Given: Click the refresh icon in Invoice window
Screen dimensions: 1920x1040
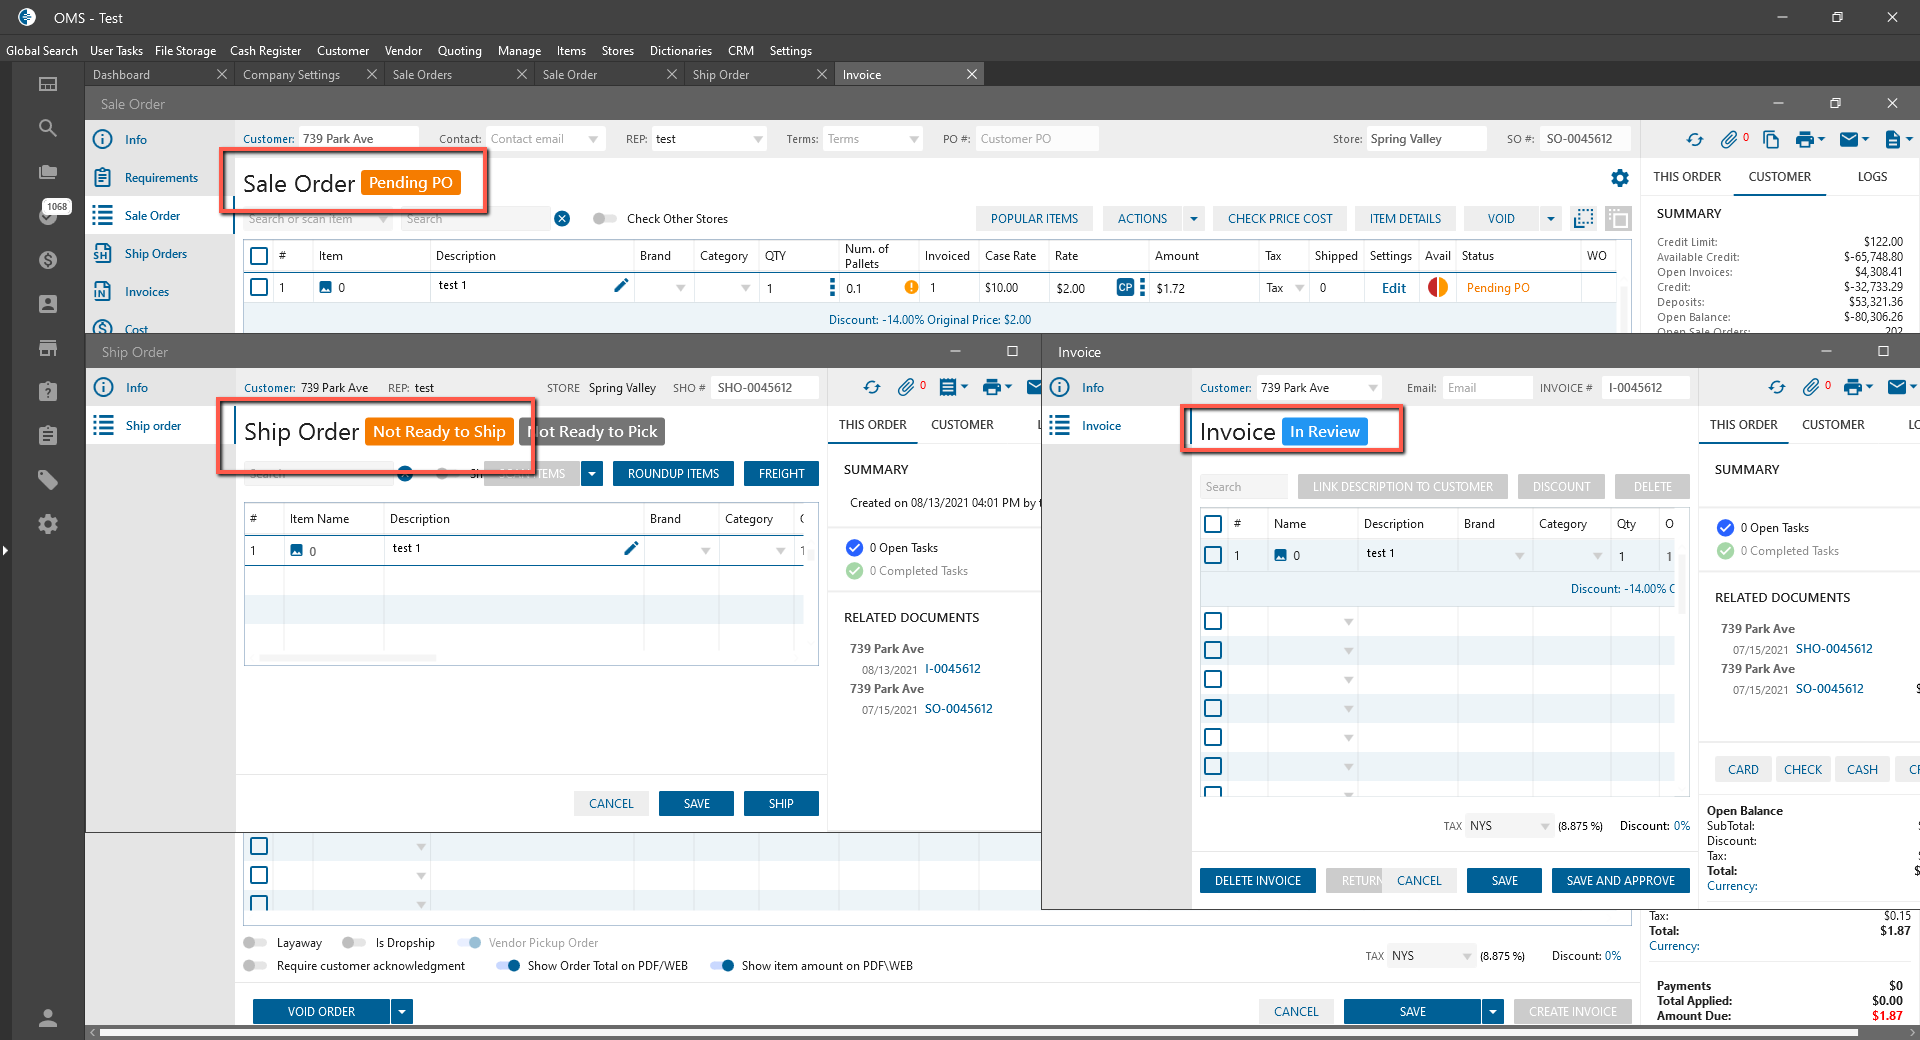Looking at the screenshot, I should click(1777, 388).
